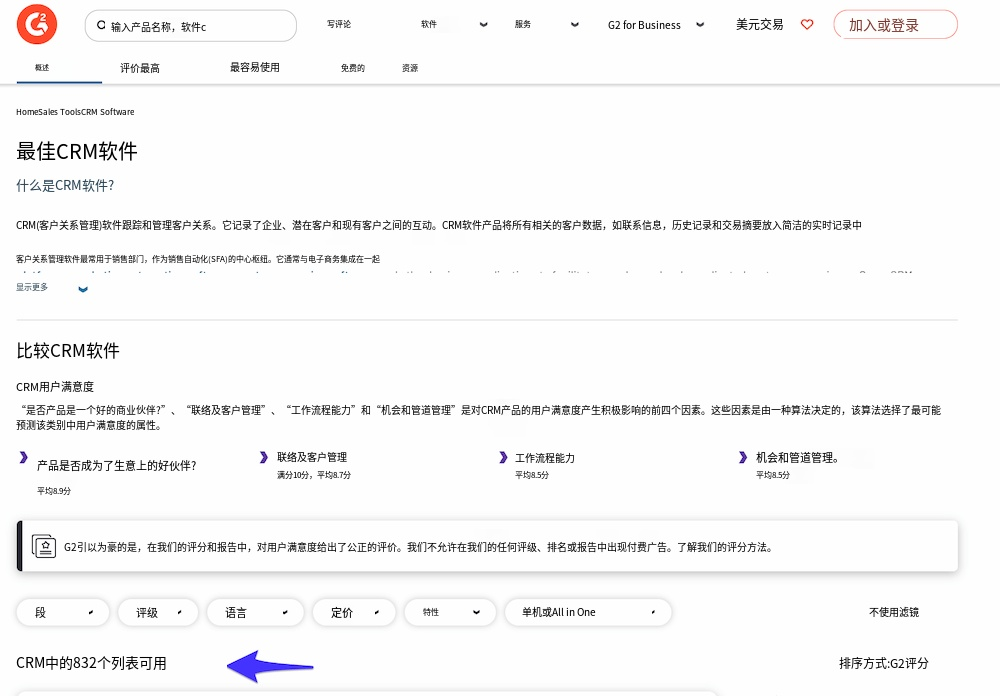This screenshot has width=1000, height=696.
Task: Click the 比较CRM软件 heading
Action: coord(68,351)
